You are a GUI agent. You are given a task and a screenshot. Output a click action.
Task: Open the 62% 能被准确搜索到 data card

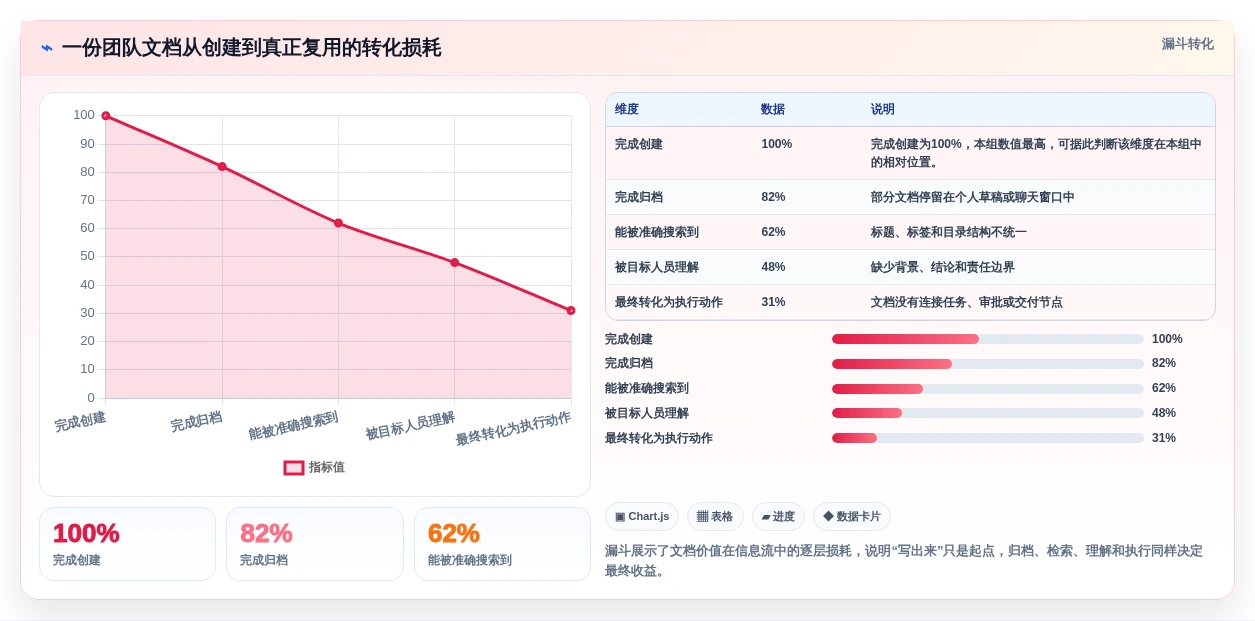coord(502,544)
